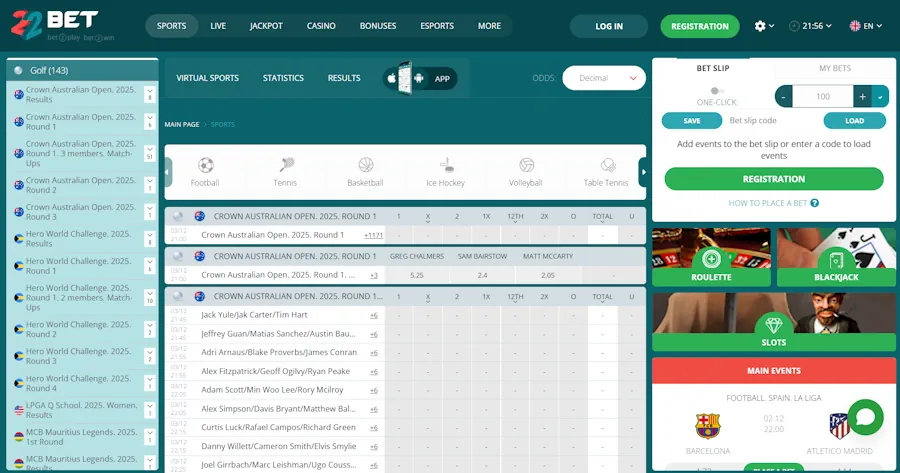Expand Crown Australian Open 2025 Round 2
The height and width of the screenshot is (473, 900).
pyautogui.click(x=150, y=185)
